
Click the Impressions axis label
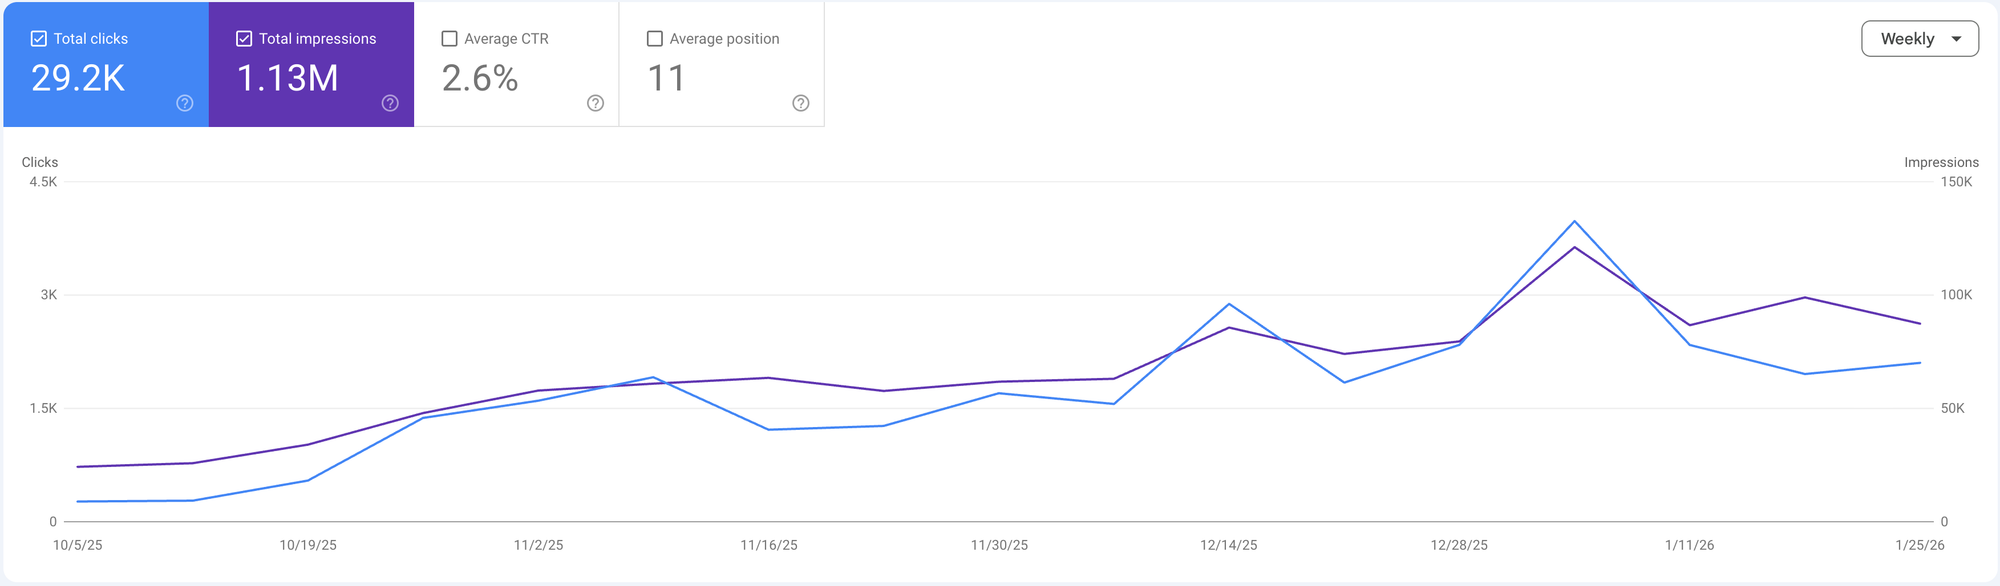[x=1941, y=162]
